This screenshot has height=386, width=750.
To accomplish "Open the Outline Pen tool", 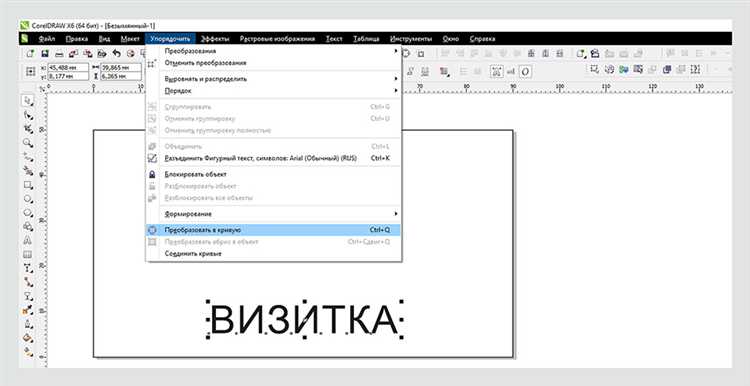I will point(28,324).
